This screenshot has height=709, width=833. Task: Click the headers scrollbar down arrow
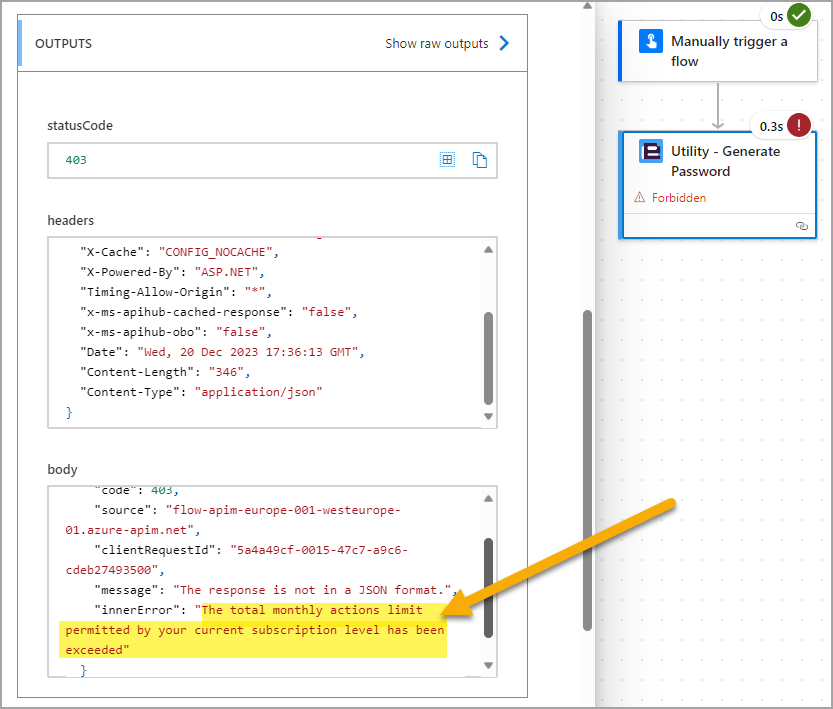click(x=488, y=416)
